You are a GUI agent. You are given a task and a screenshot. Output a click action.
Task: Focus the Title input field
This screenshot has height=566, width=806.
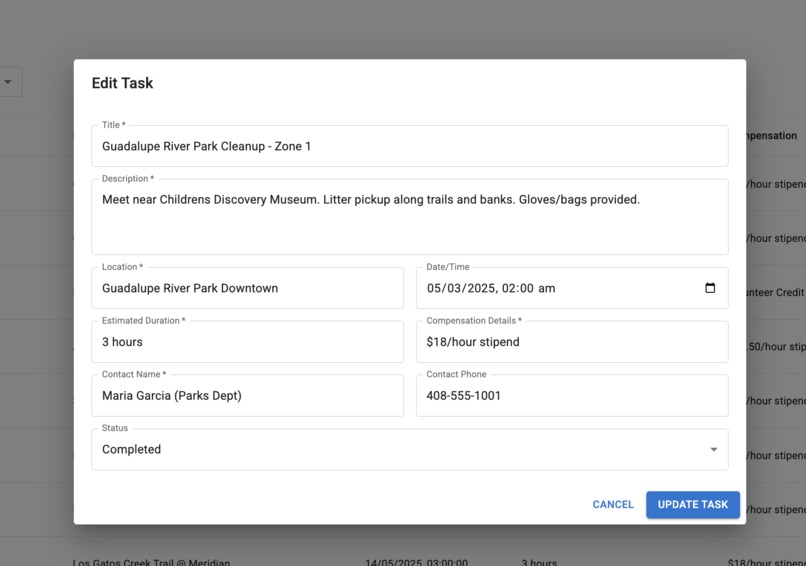(x=410, y=146)
